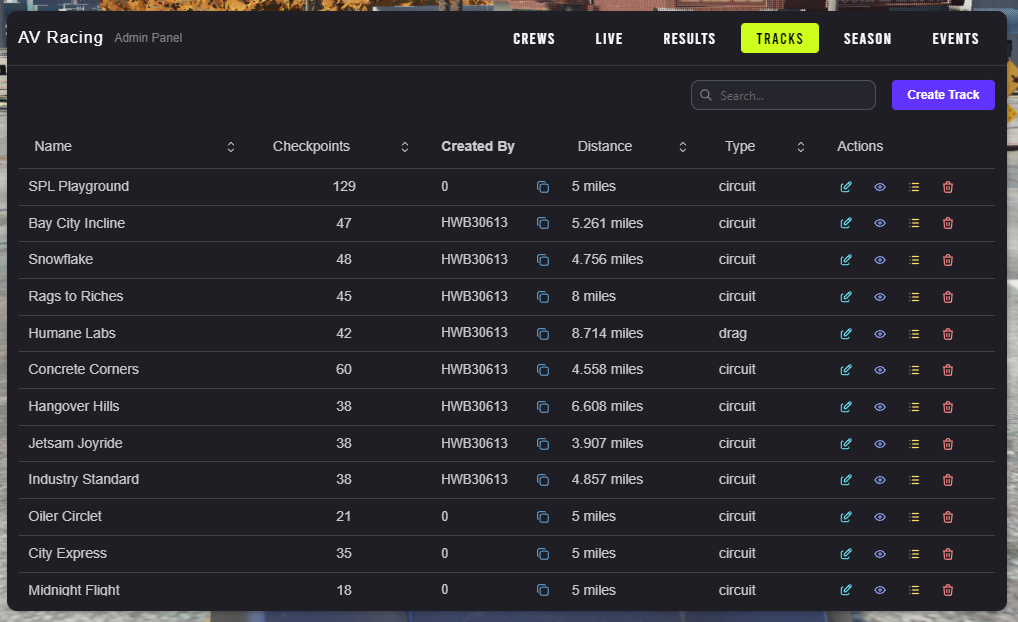Edit the SPL Playground track
Screen dimensions: 1018x622
point(846,187)
